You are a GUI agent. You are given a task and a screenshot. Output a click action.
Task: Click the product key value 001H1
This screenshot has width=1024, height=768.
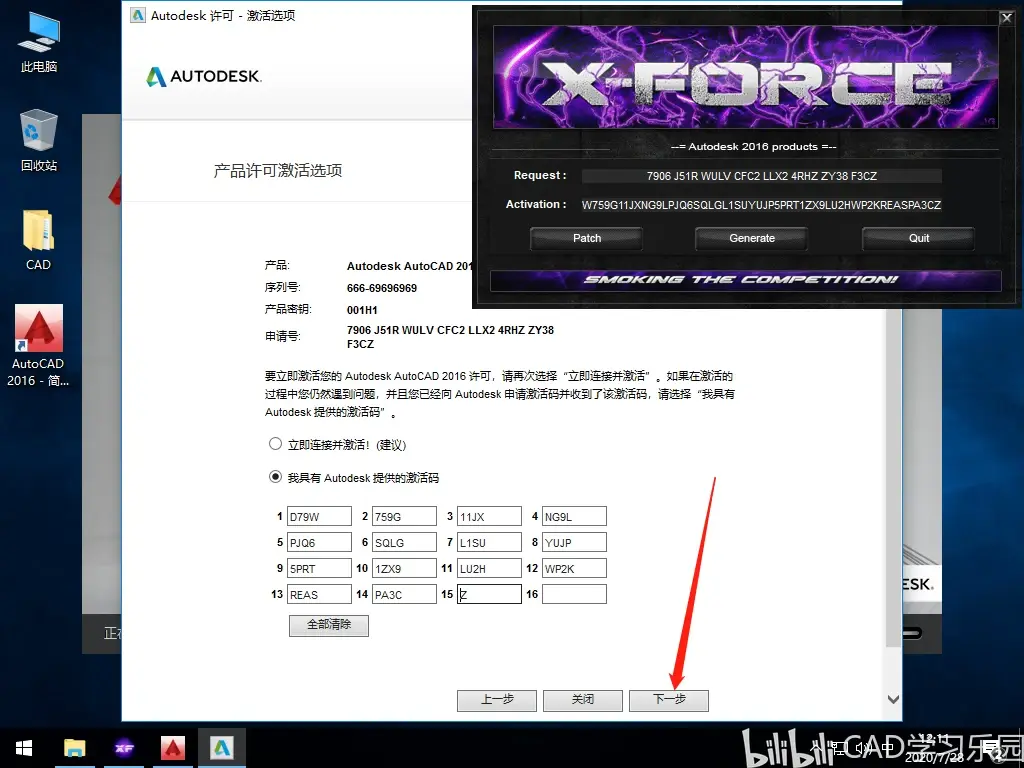(362, 310)
